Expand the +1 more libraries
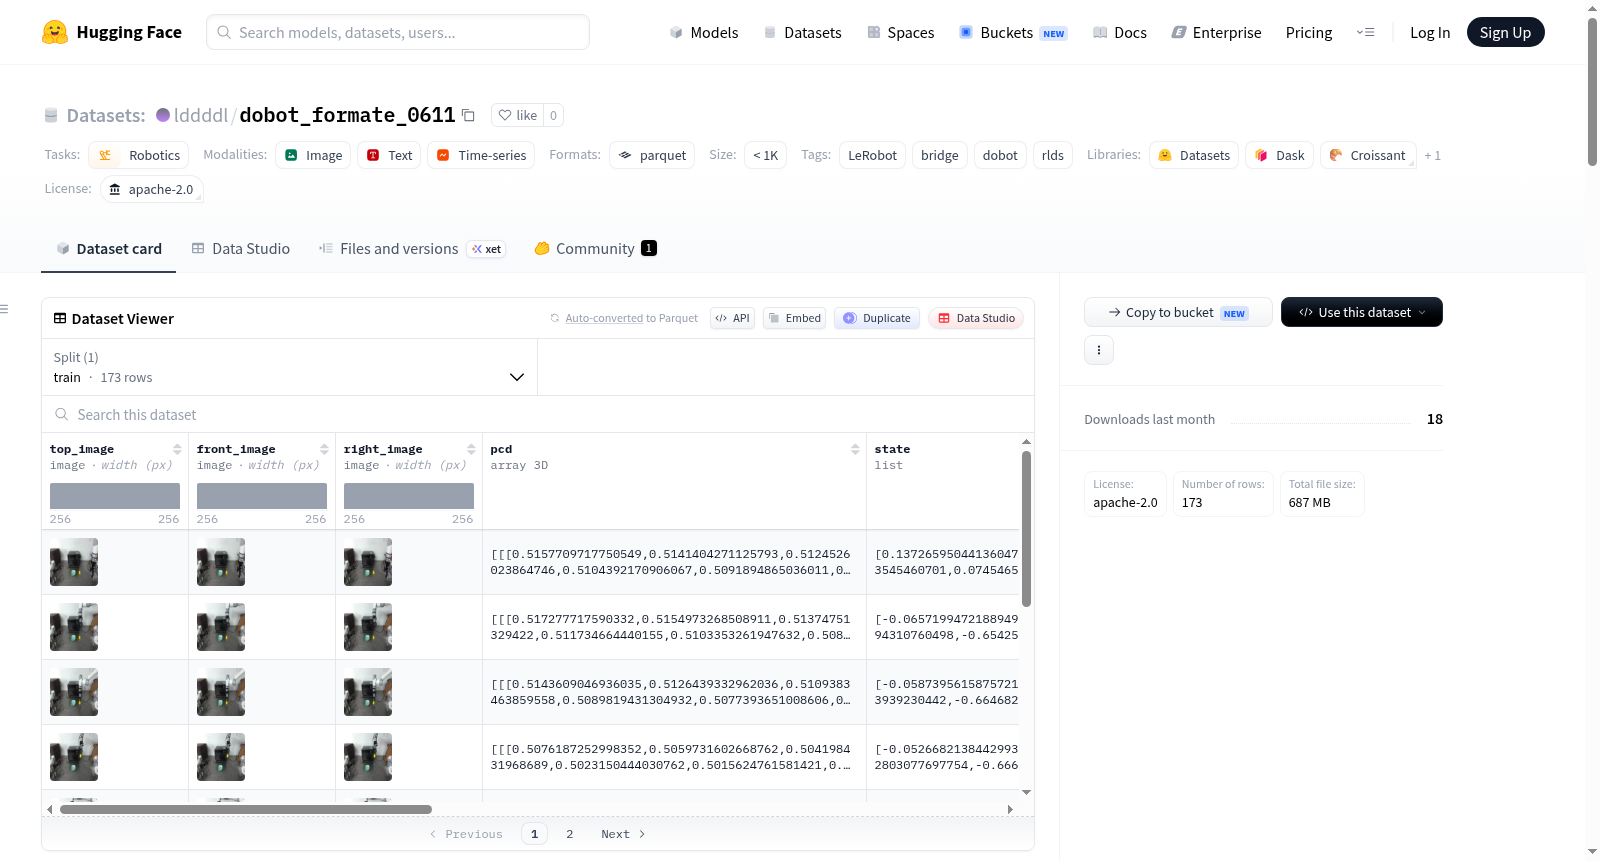Image resolution: width=1600 pixels, height=861 pixels. tap(1432, 156)
